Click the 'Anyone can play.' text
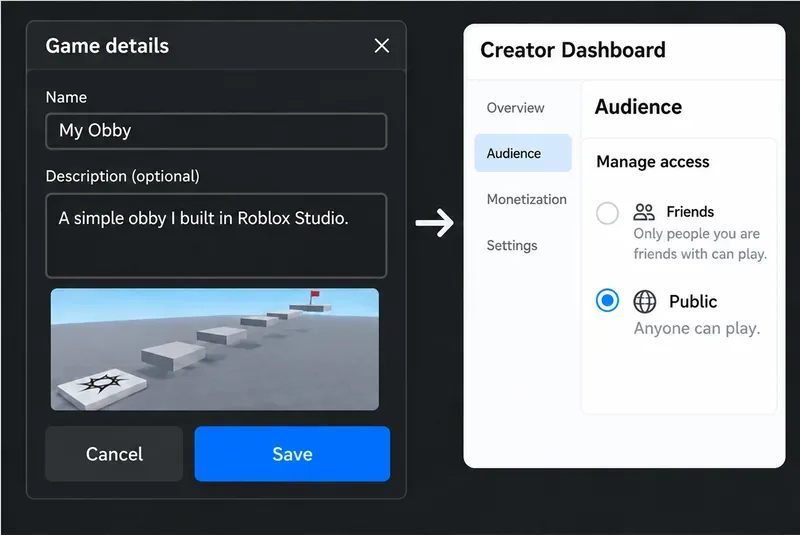 pos(697,329)
